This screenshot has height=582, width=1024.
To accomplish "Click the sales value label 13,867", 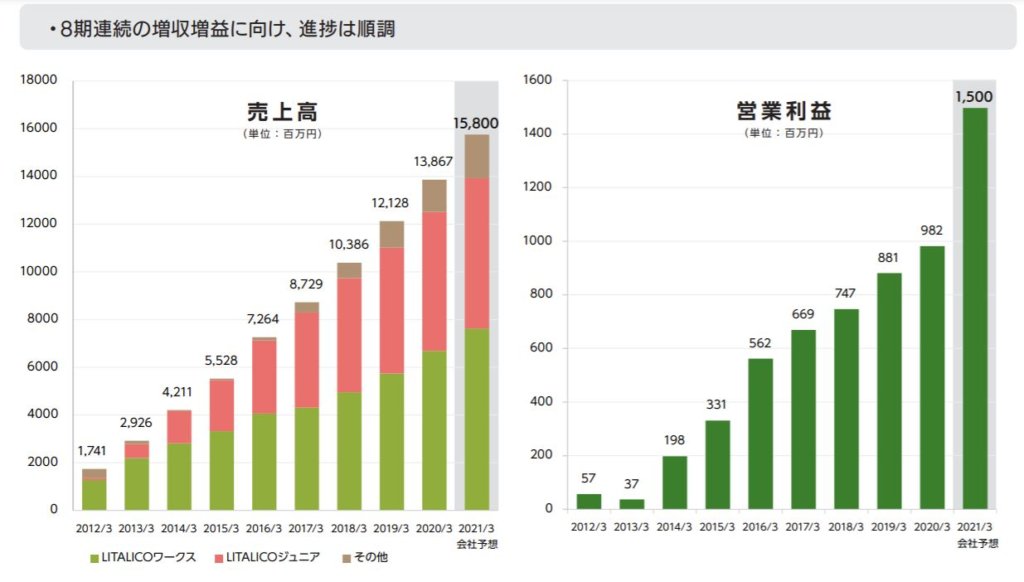I will [433, 161].
